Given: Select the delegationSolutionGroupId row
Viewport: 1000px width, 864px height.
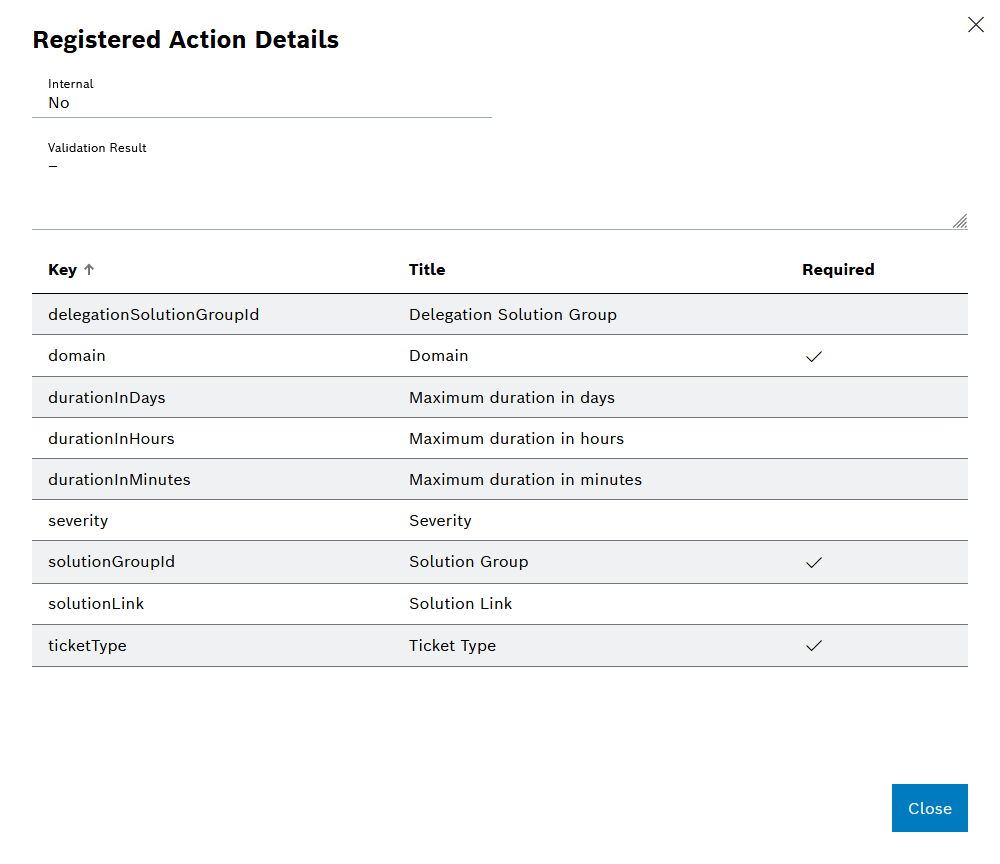Looking at the screenshot, I should [x=400, y=314].
